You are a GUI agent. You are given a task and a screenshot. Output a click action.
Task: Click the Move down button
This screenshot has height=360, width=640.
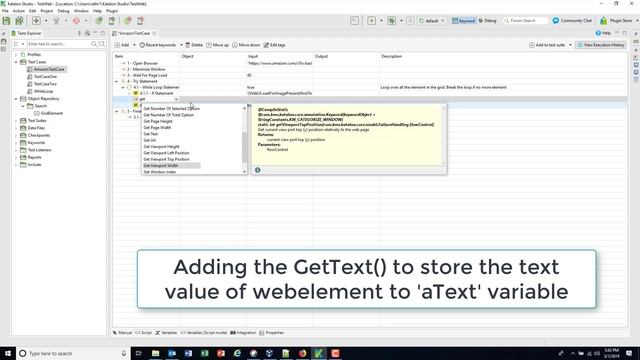(x=246, y=45)
